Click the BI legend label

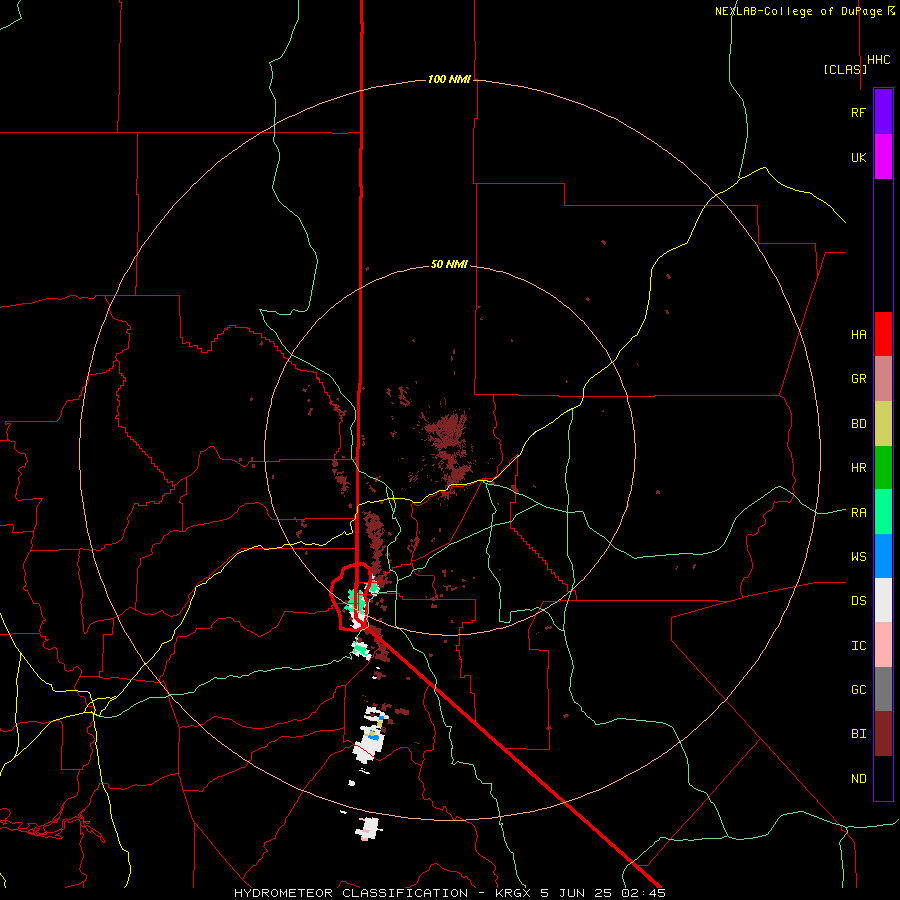pyautogui.click(x=858, y=734)
